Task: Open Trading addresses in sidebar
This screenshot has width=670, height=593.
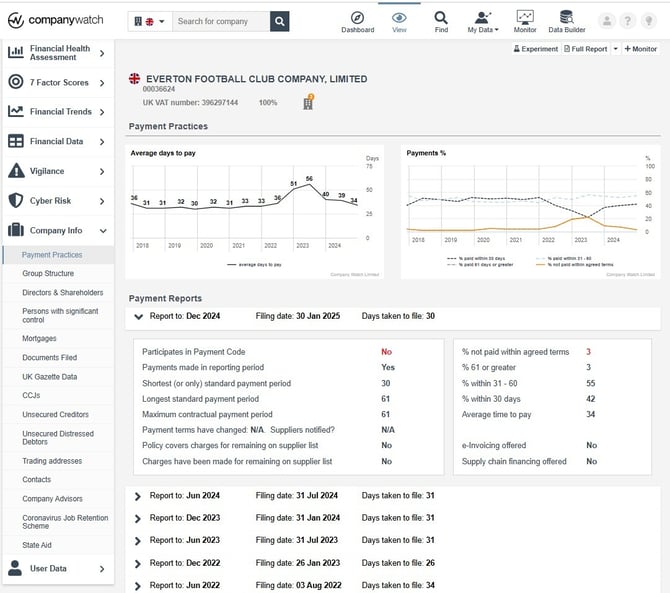Action: [x=52, y=461]
